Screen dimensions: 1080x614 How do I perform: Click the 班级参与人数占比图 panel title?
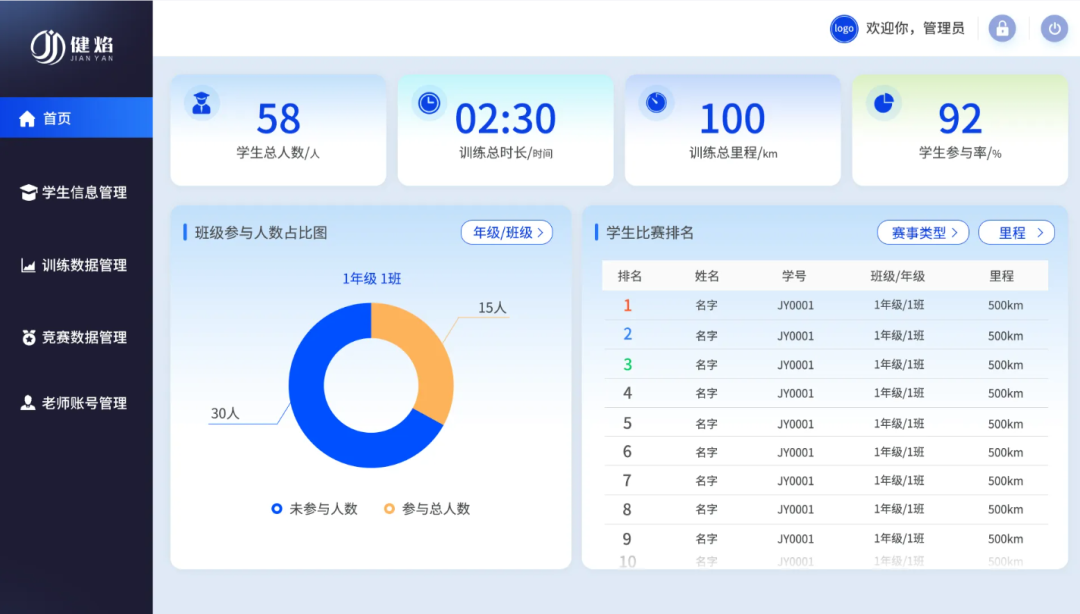(x=261, y=233)
